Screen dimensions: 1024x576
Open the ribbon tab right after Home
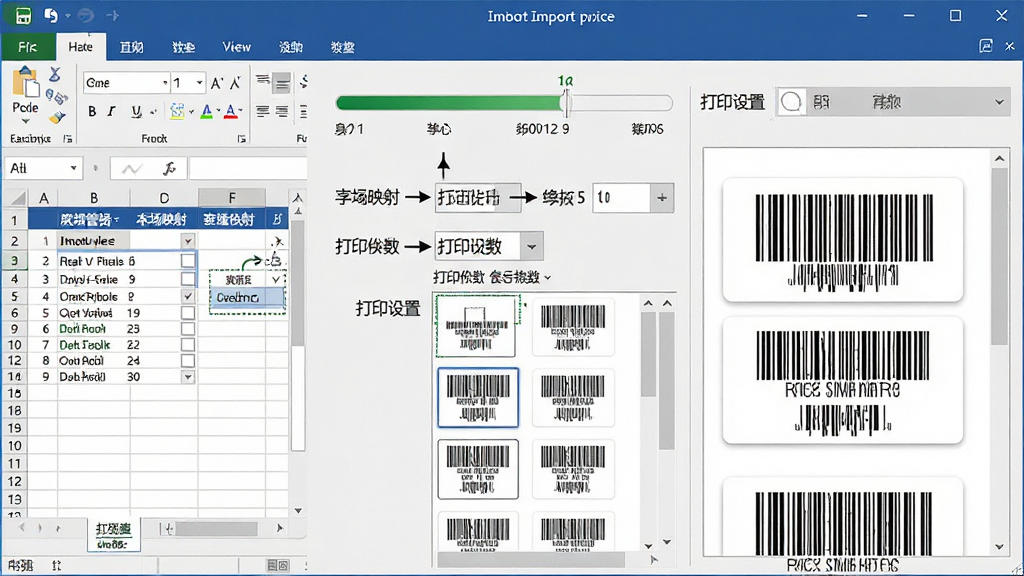point(131,47)
